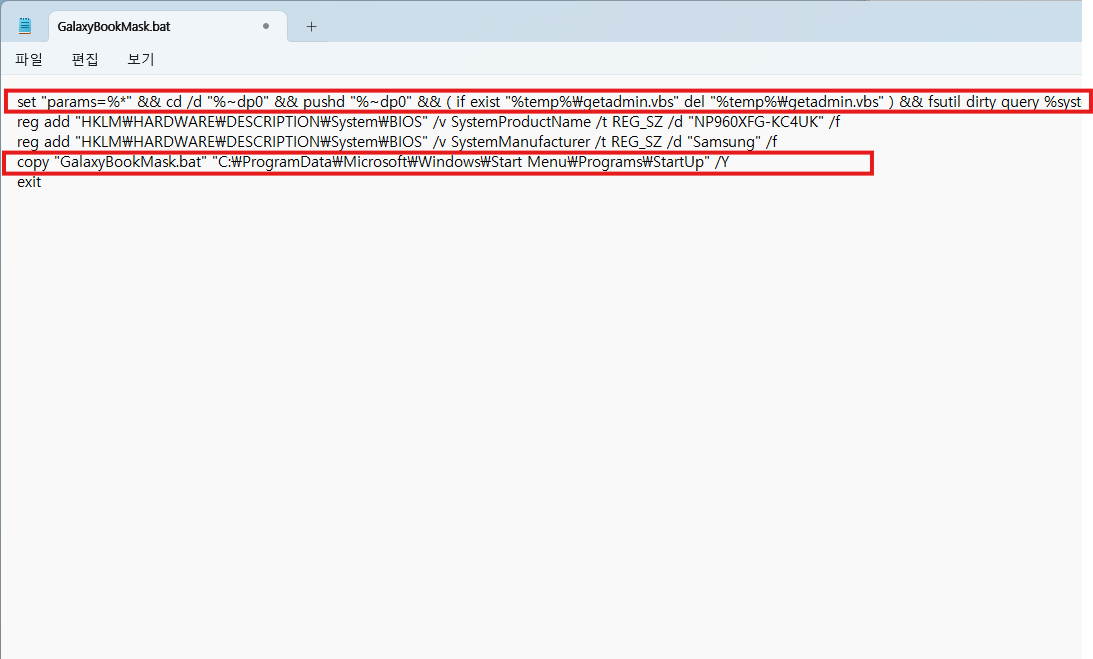Click the unsaved-changes dot on the tab
Screen dimensions: 1093x659
[x=266, y=26]
